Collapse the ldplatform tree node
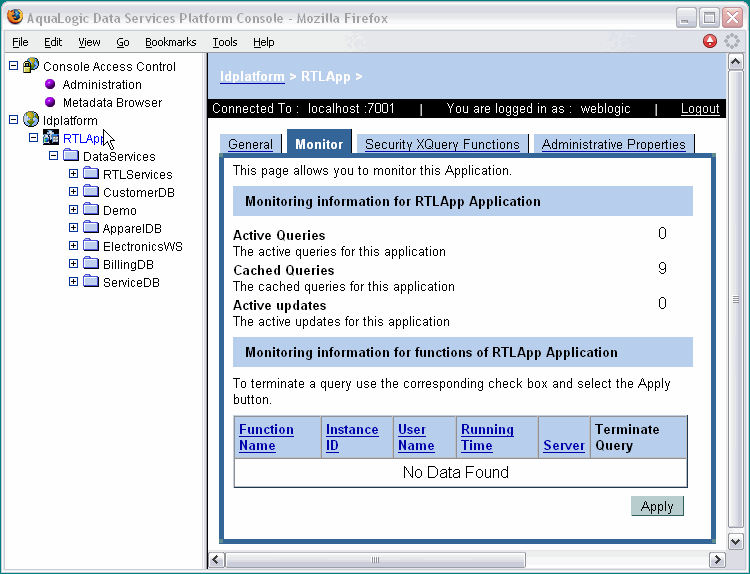Screen dimensions: 750x574 click(13, 120)
